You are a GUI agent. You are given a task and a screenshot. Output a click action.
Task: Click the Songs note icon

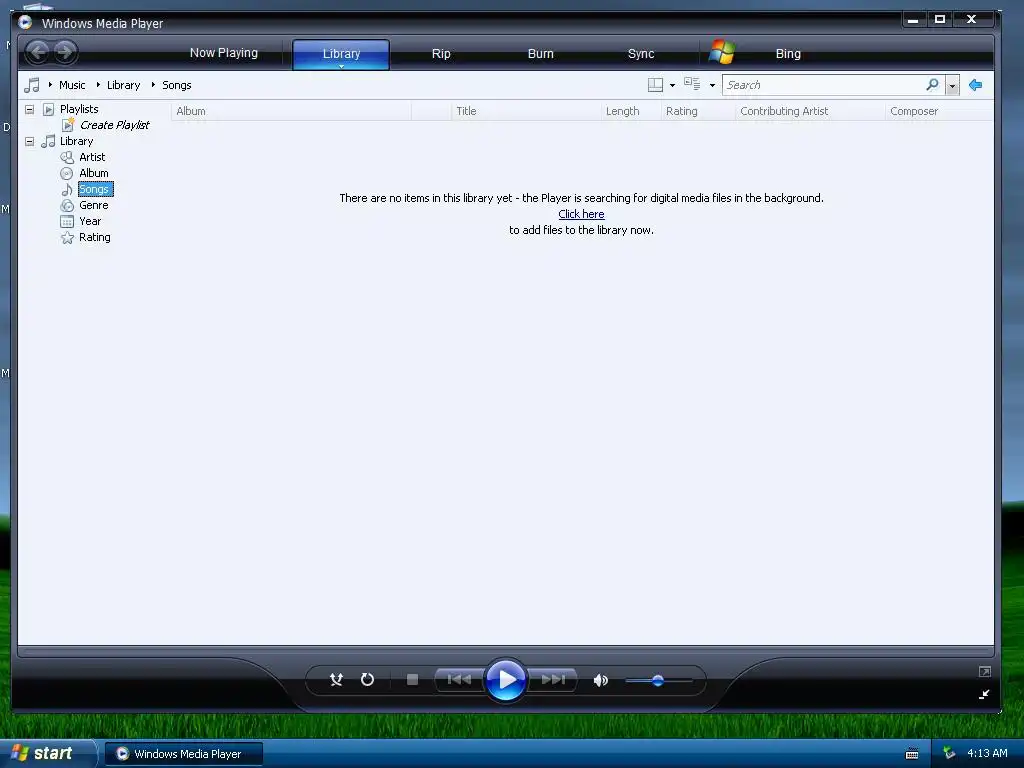coord(67,189)
